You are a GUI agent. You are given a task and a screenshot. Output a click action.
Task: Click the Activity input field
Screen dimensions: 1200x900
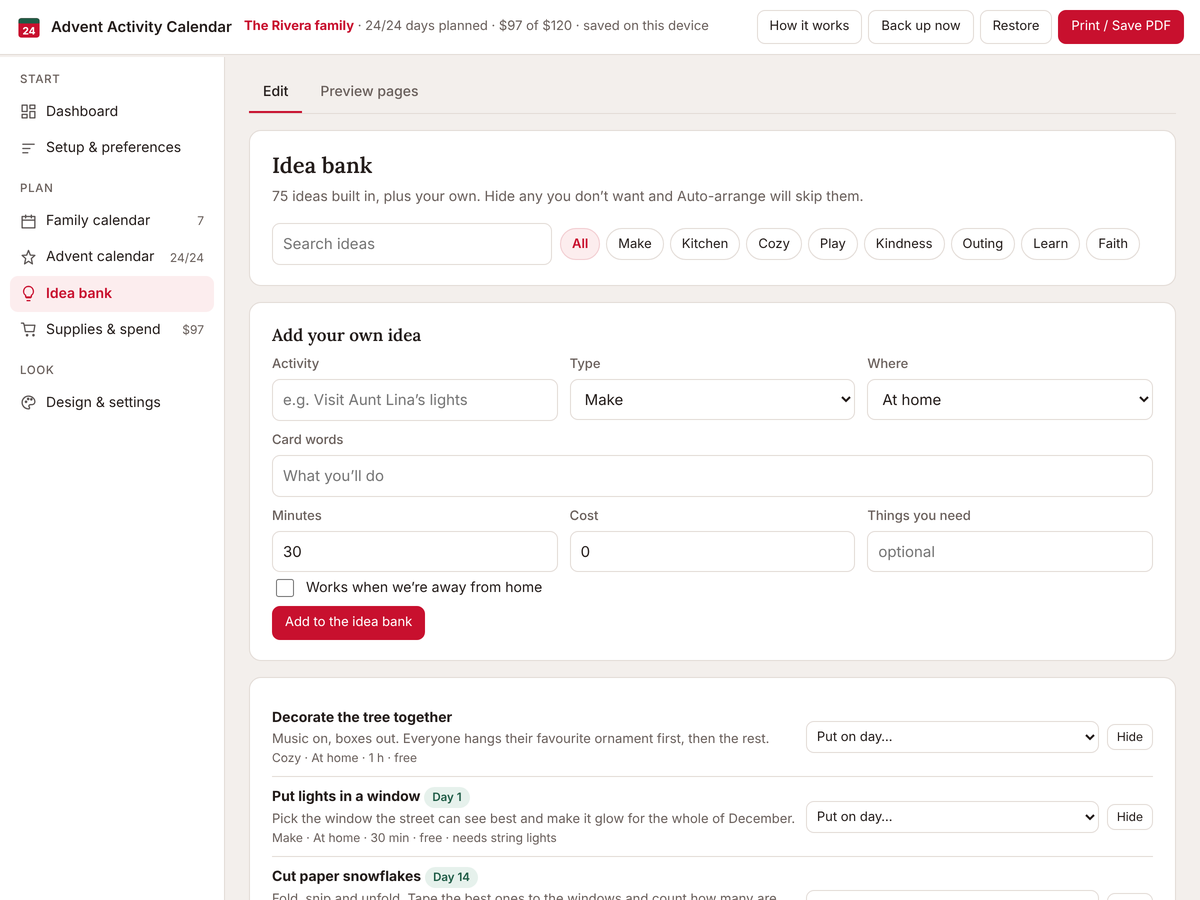[x=415, y=400]
